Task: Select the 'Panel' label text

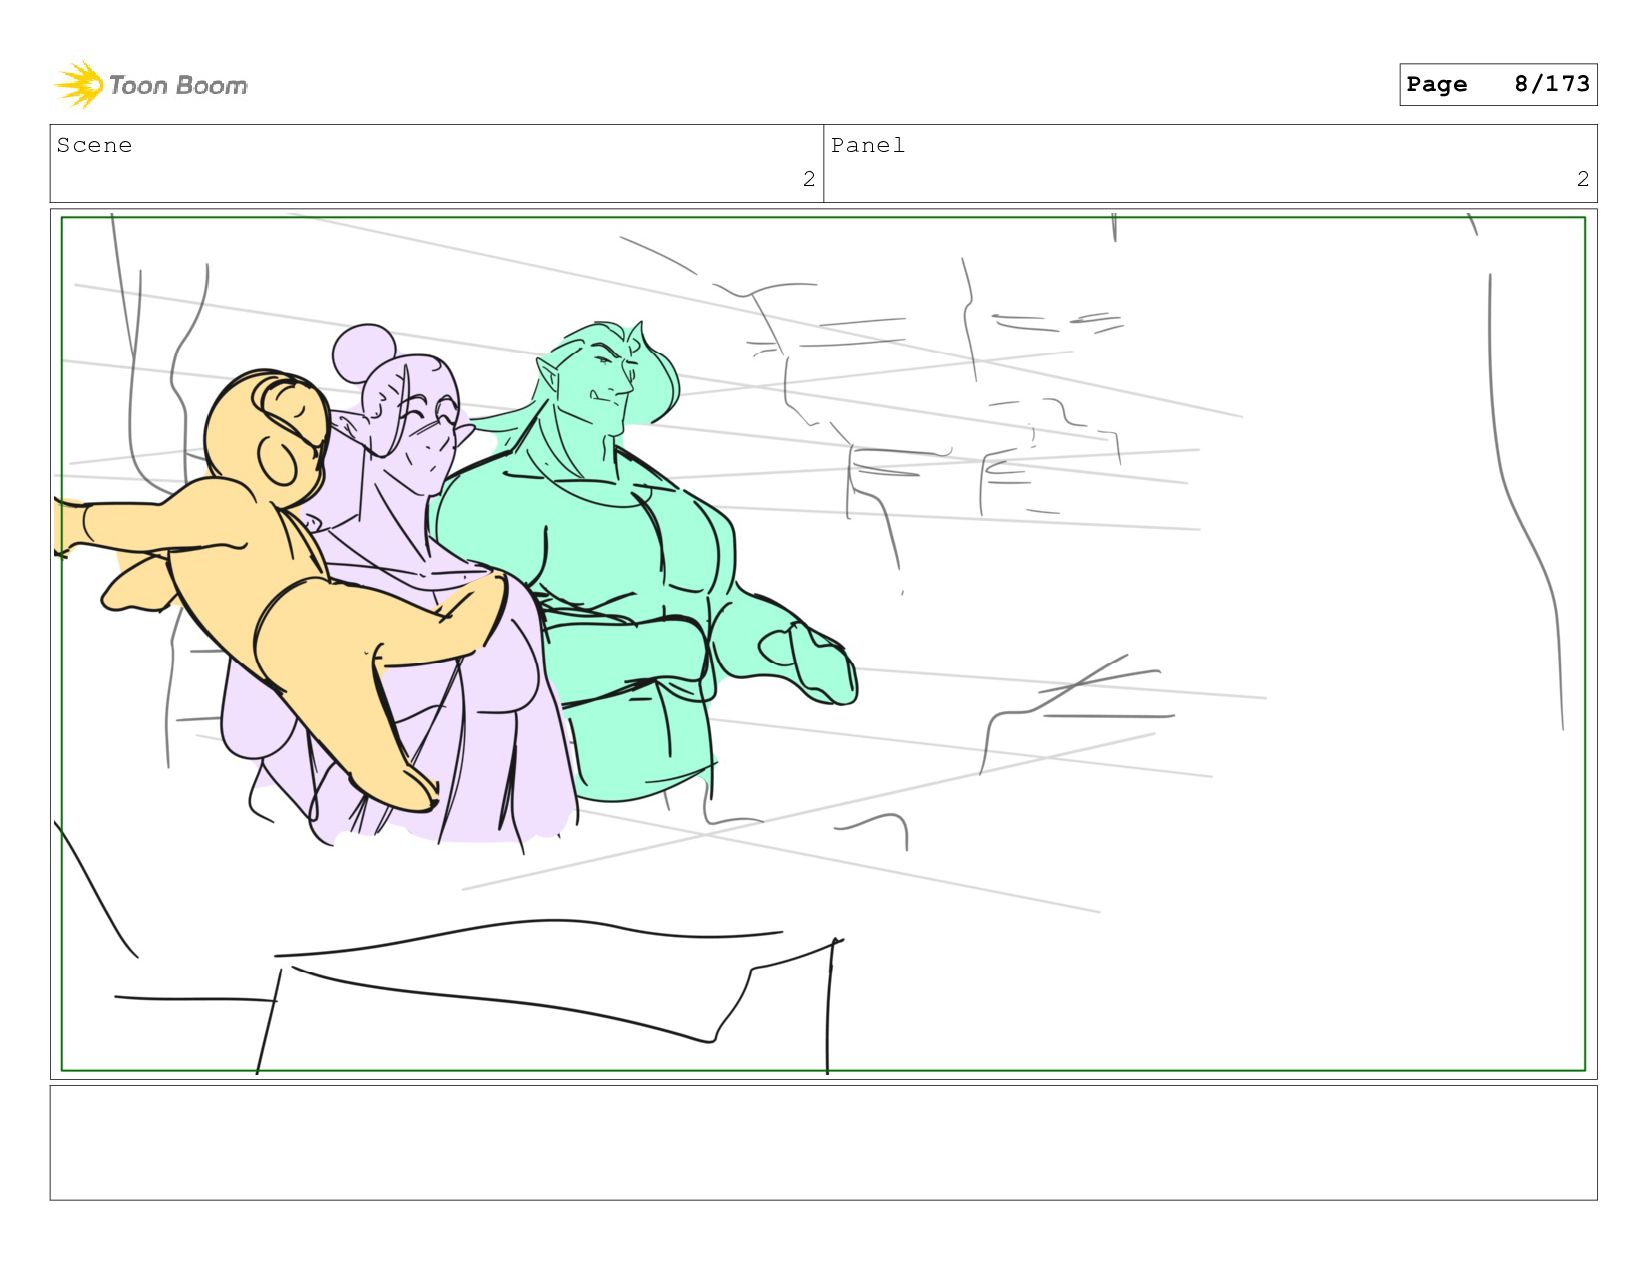Action: coord(868,146)
